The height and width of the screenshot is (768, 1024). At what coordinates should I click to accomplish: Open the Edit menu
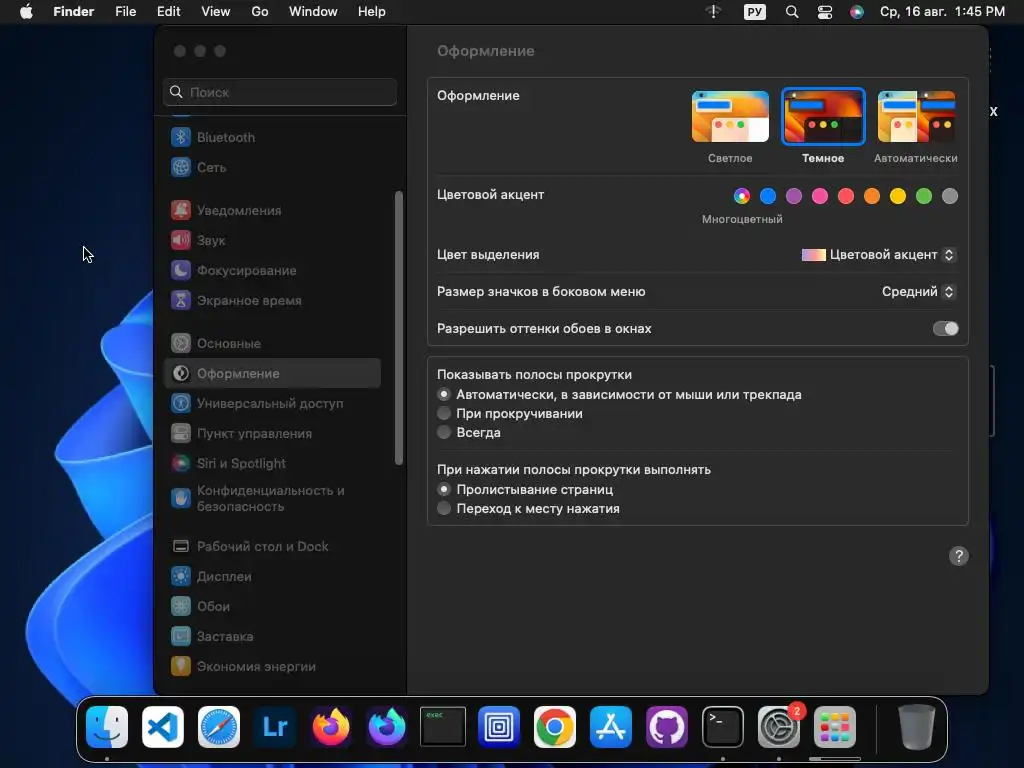tap(168, 12)
